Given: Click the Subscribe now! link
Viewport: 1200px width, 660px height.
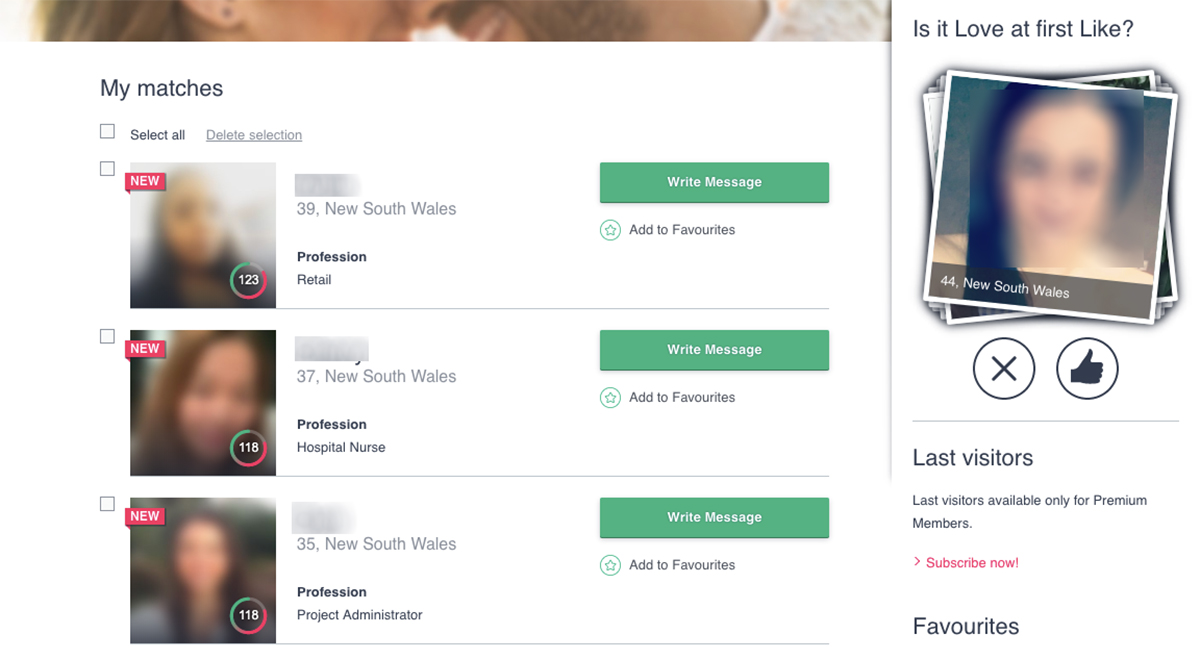Looking at the screenshot, I should coord(971,563).
